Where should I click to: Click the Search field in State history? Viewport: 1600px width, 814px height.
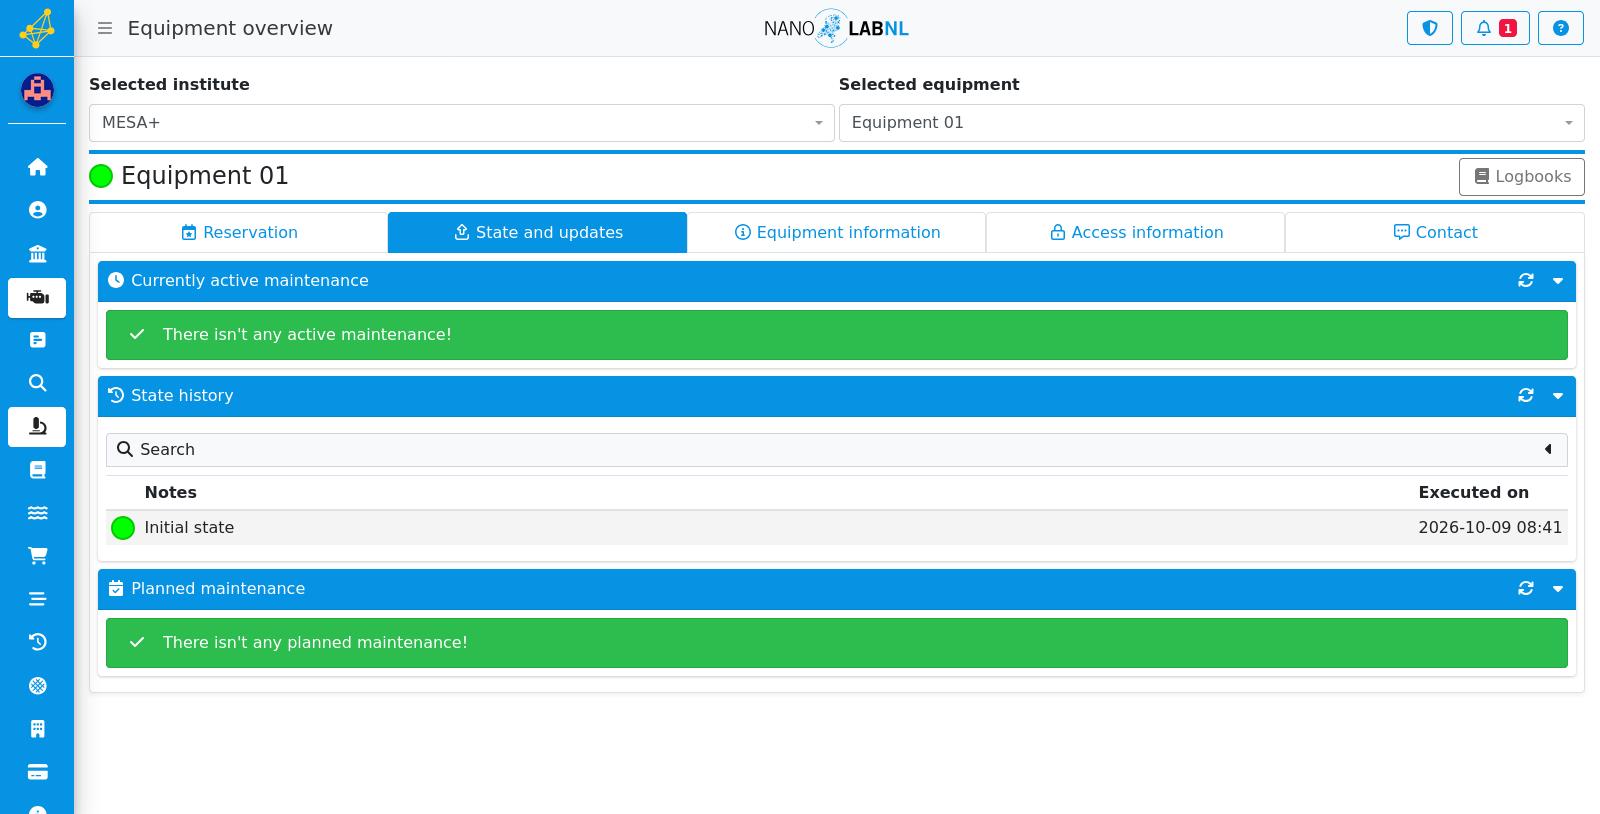[x=837, y=450]
